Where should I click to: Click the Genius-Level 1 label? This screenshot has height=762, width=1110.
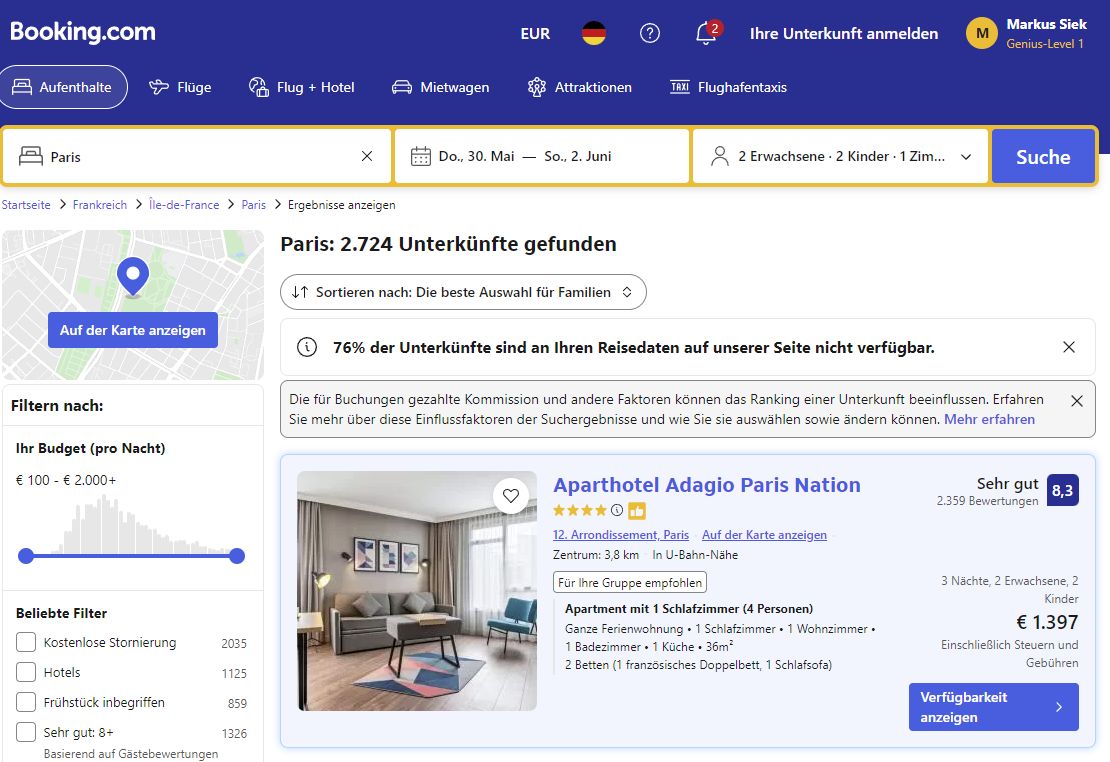coord(1045,44)
